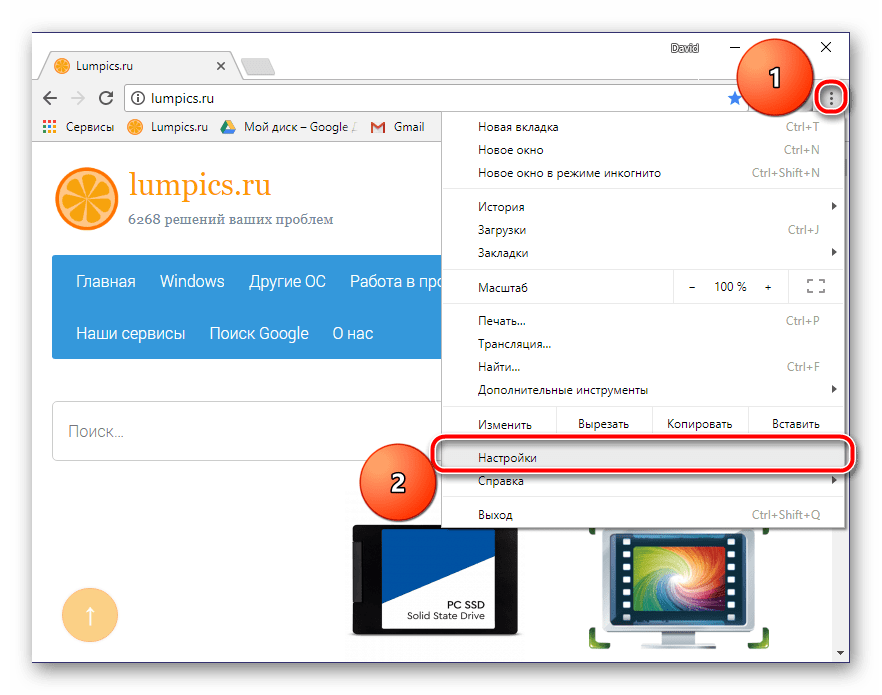
Task: Open the Сервисы apps grid bookmark
Action: [79, 127]
